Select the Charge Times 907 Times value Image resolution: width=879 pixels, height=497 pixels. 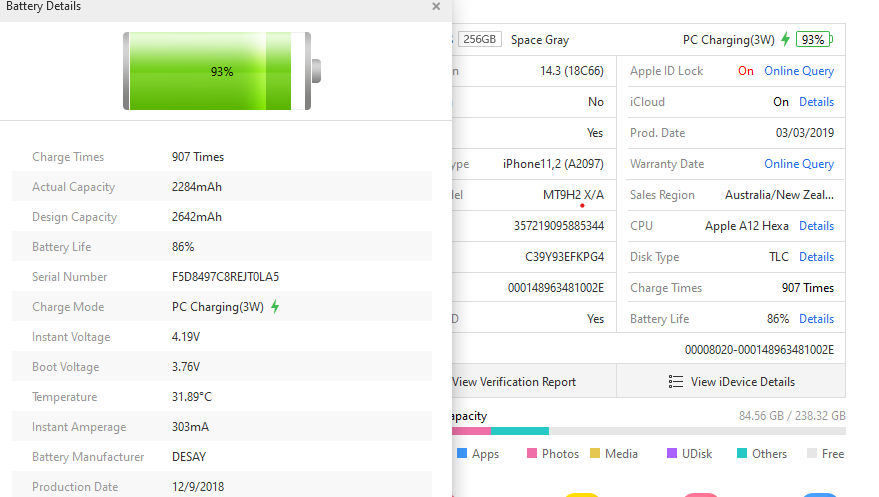point(198,157)
